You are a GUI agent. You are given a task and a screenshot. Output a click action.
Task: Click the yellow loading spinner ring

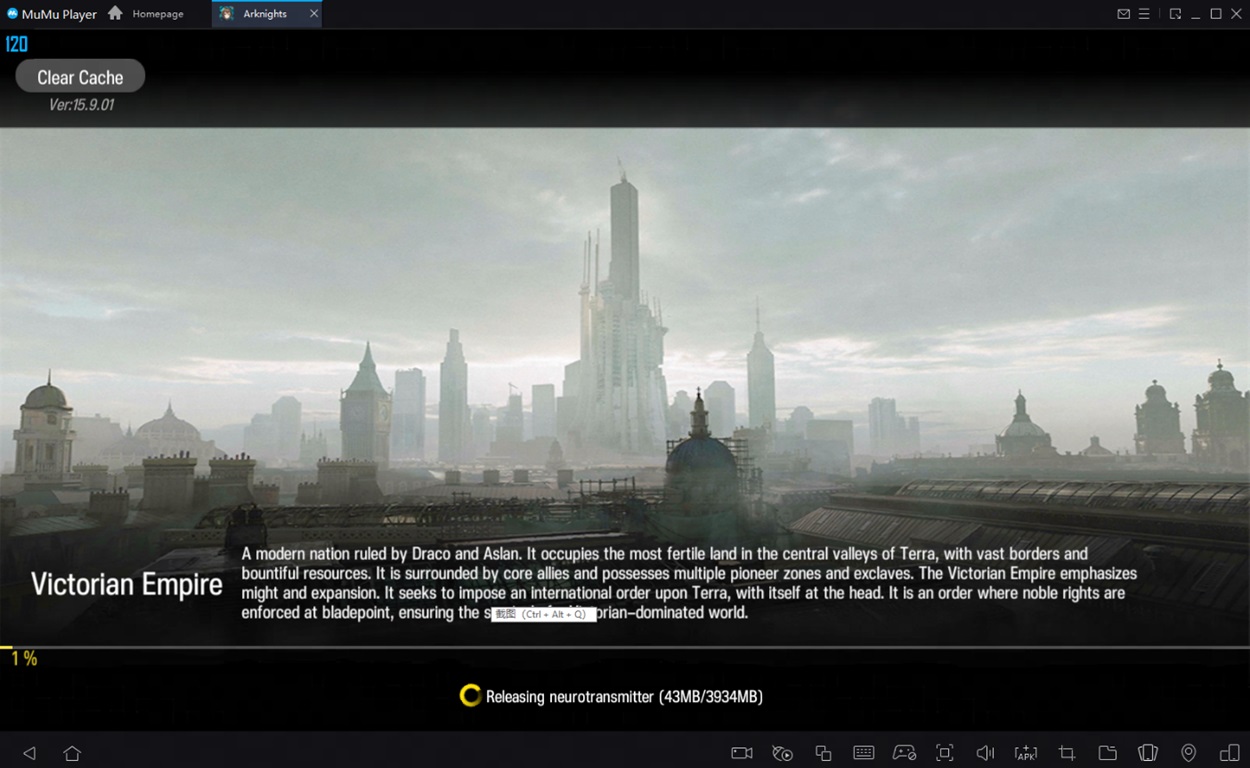coord(470,696)
